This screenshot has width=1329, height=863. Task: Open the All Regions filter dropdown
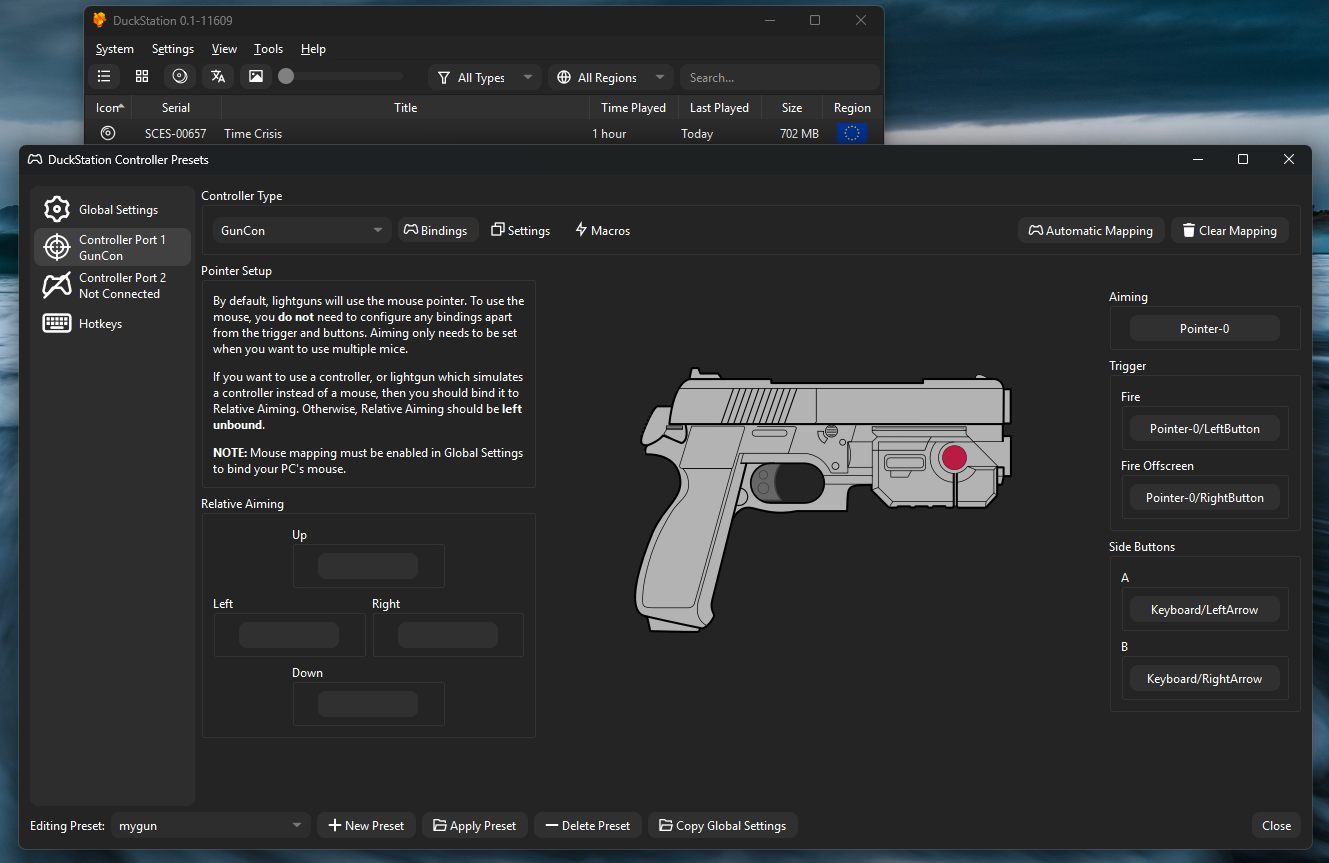coord(611,77)
